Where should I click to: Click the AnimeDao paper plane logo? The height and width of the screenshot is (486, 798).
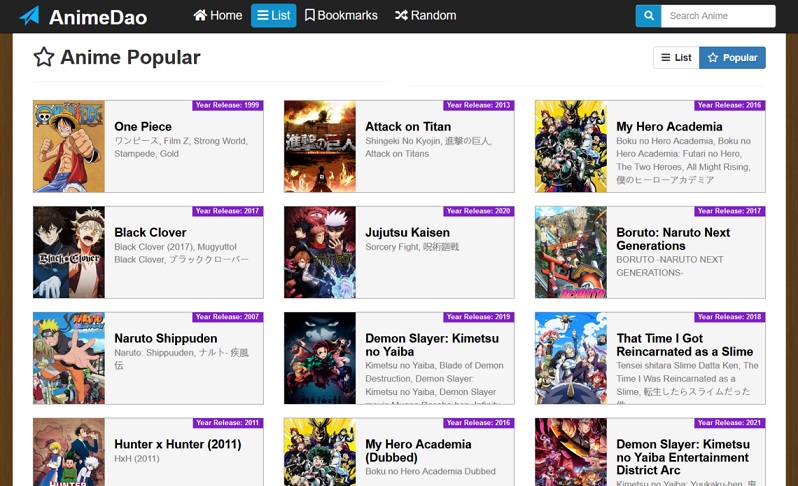coord(29,16)
